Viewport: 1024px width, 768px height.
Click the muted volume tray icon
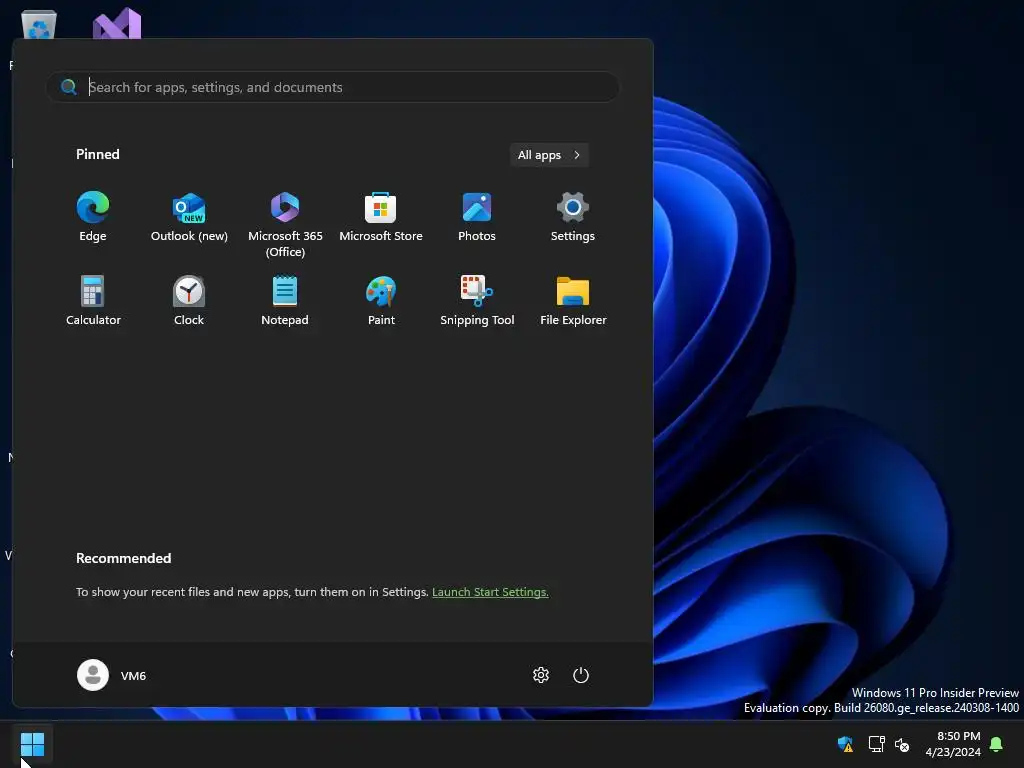(903, 744)
